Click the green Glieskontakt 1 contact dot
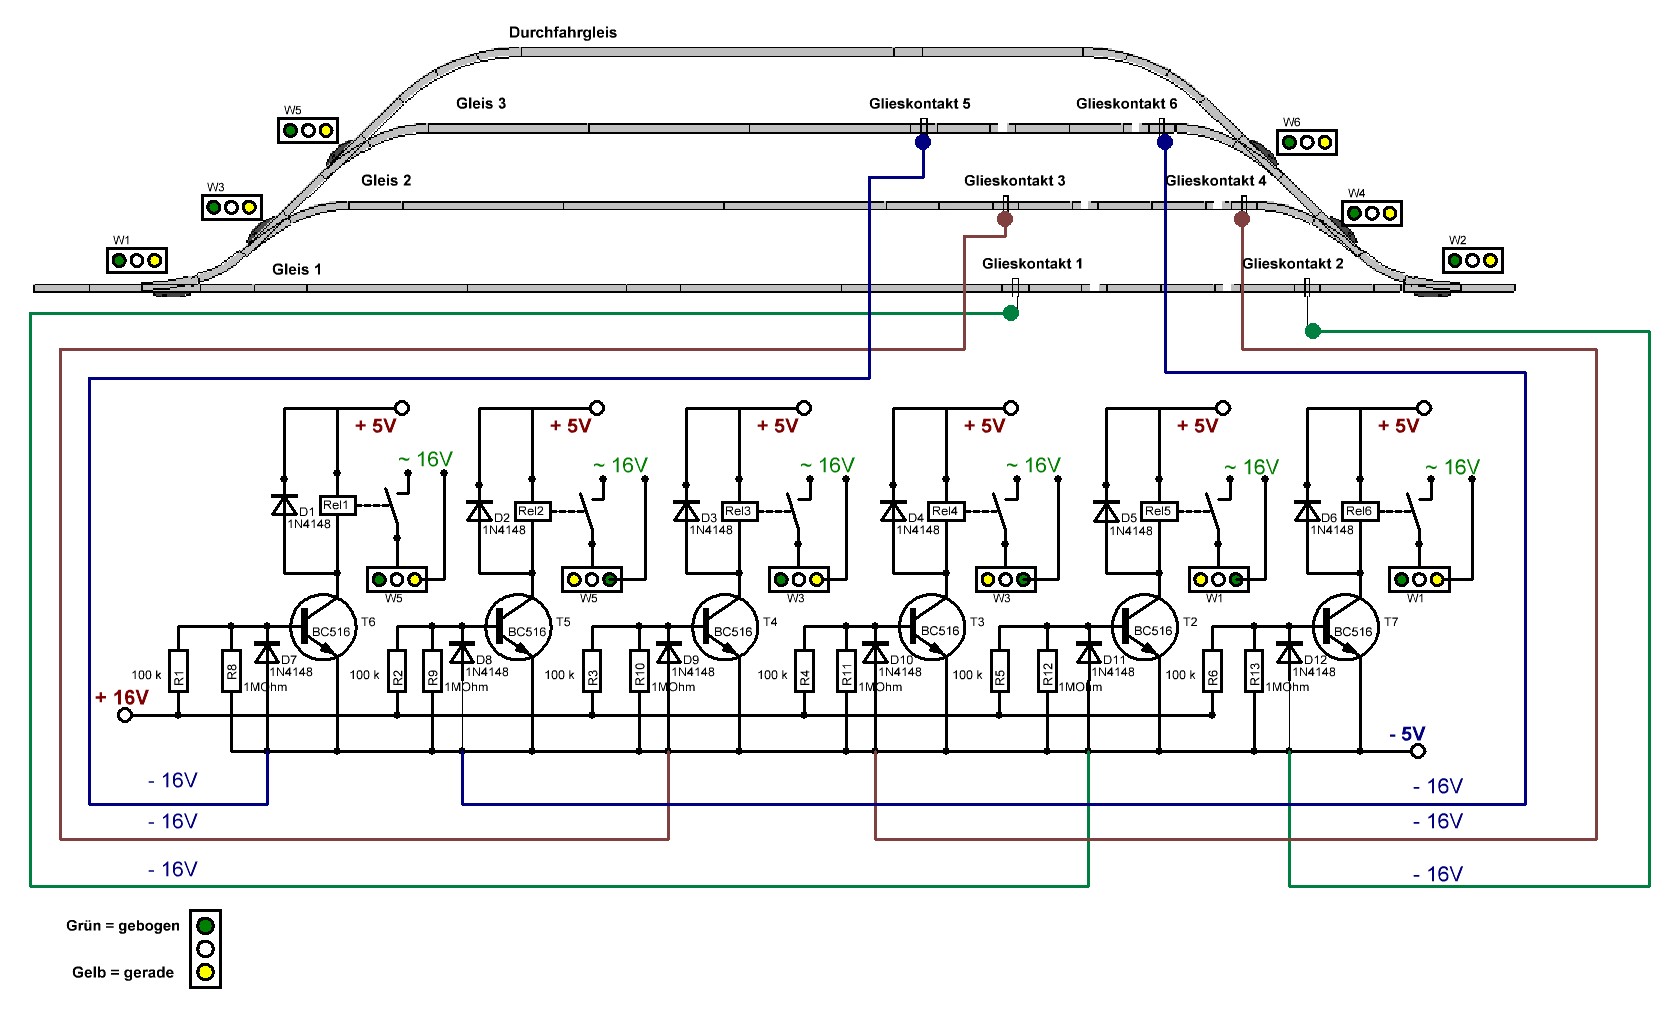 coord(1011,313)
